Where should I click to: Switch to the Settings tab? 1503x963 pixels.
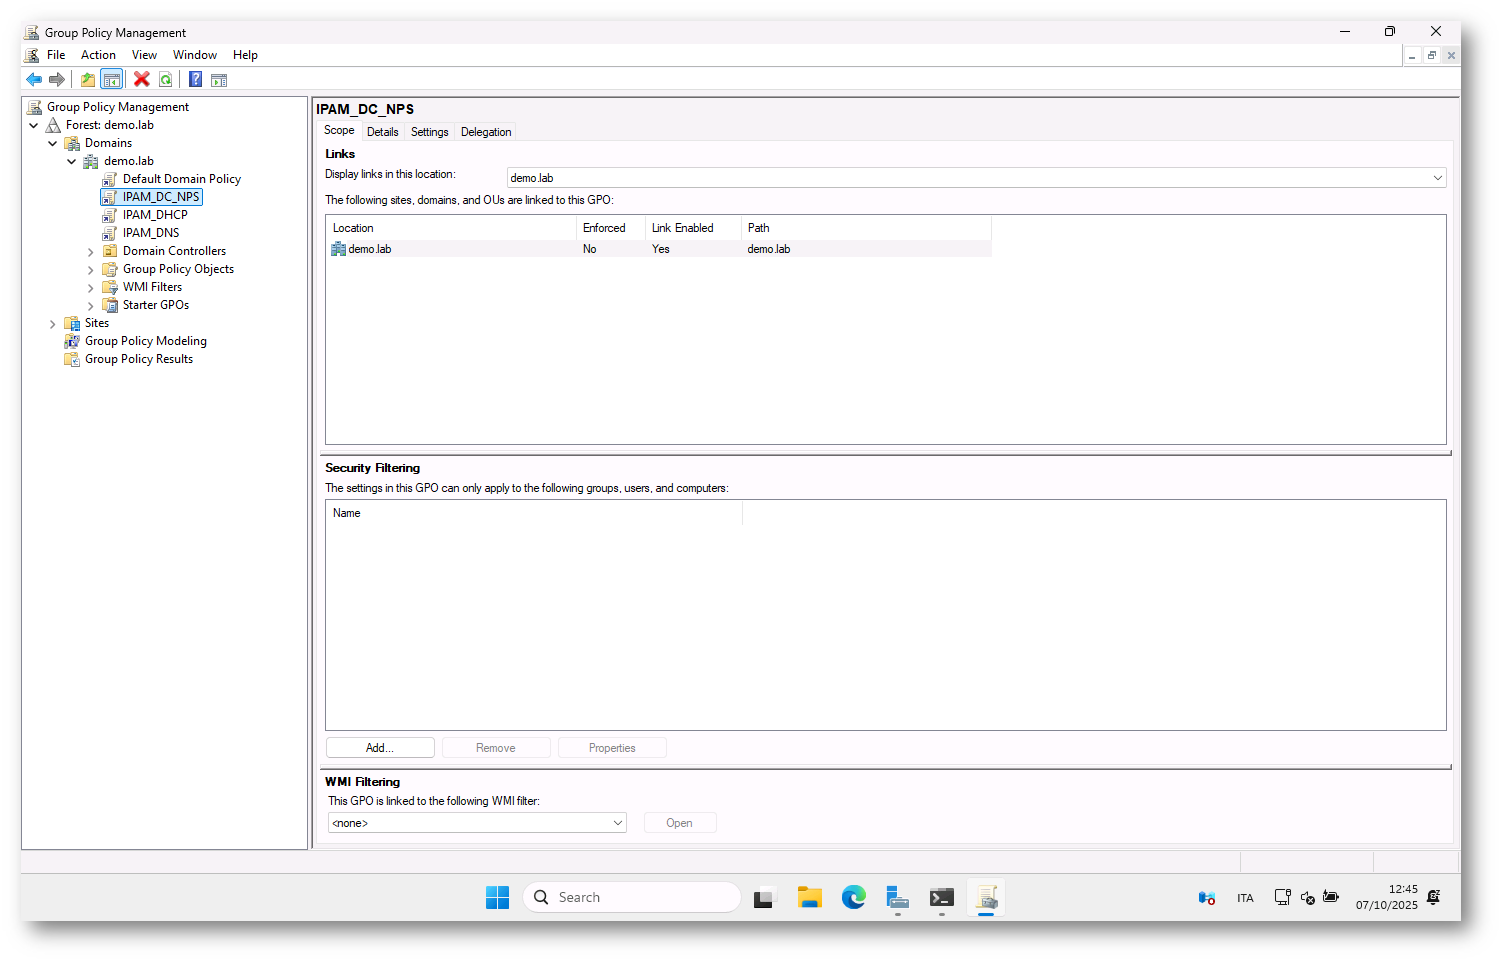[x=429, y=132]
